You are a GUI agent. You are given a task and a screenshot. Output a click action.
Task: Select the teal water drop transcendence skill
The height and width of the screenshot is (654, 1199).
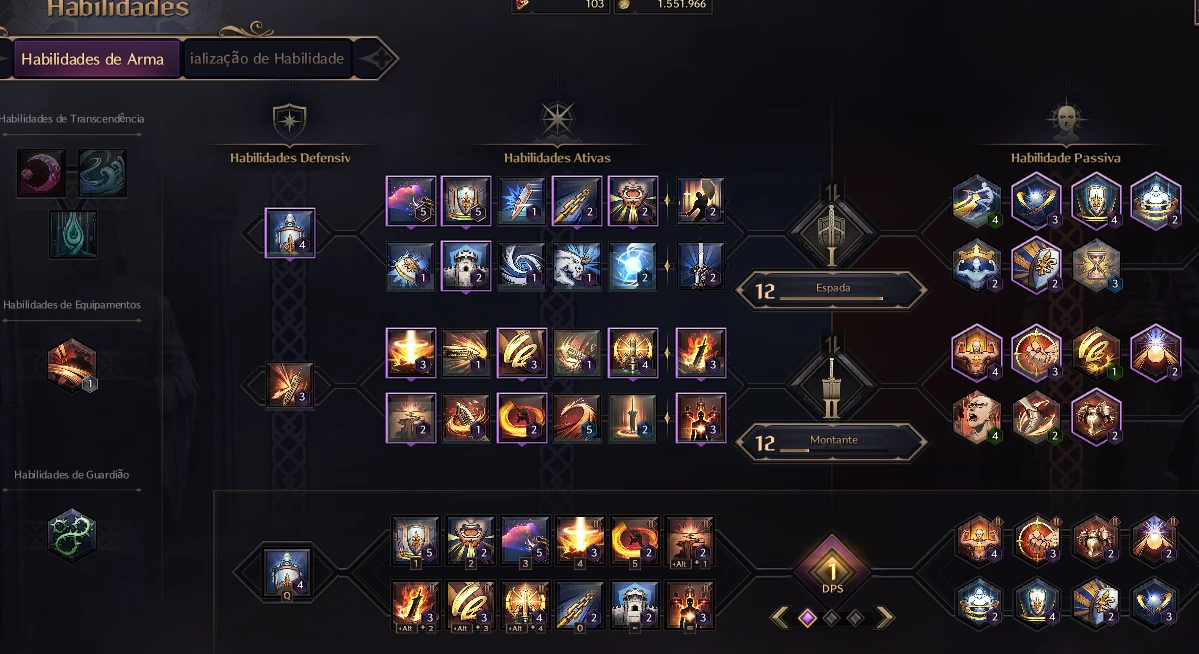73,234
